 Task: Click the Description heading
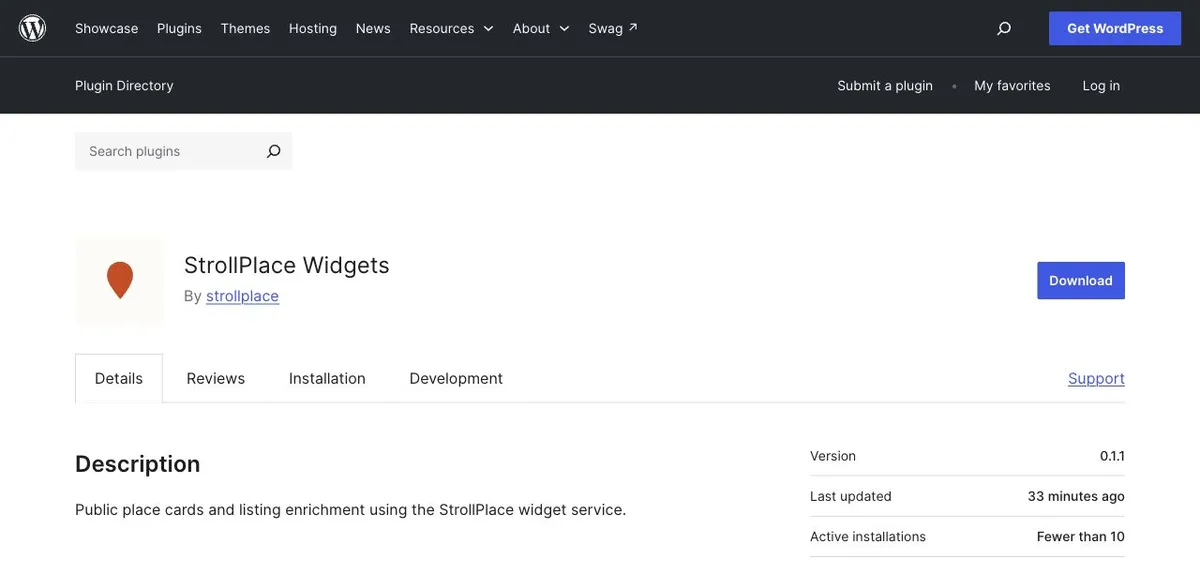[x=138, y=464]
